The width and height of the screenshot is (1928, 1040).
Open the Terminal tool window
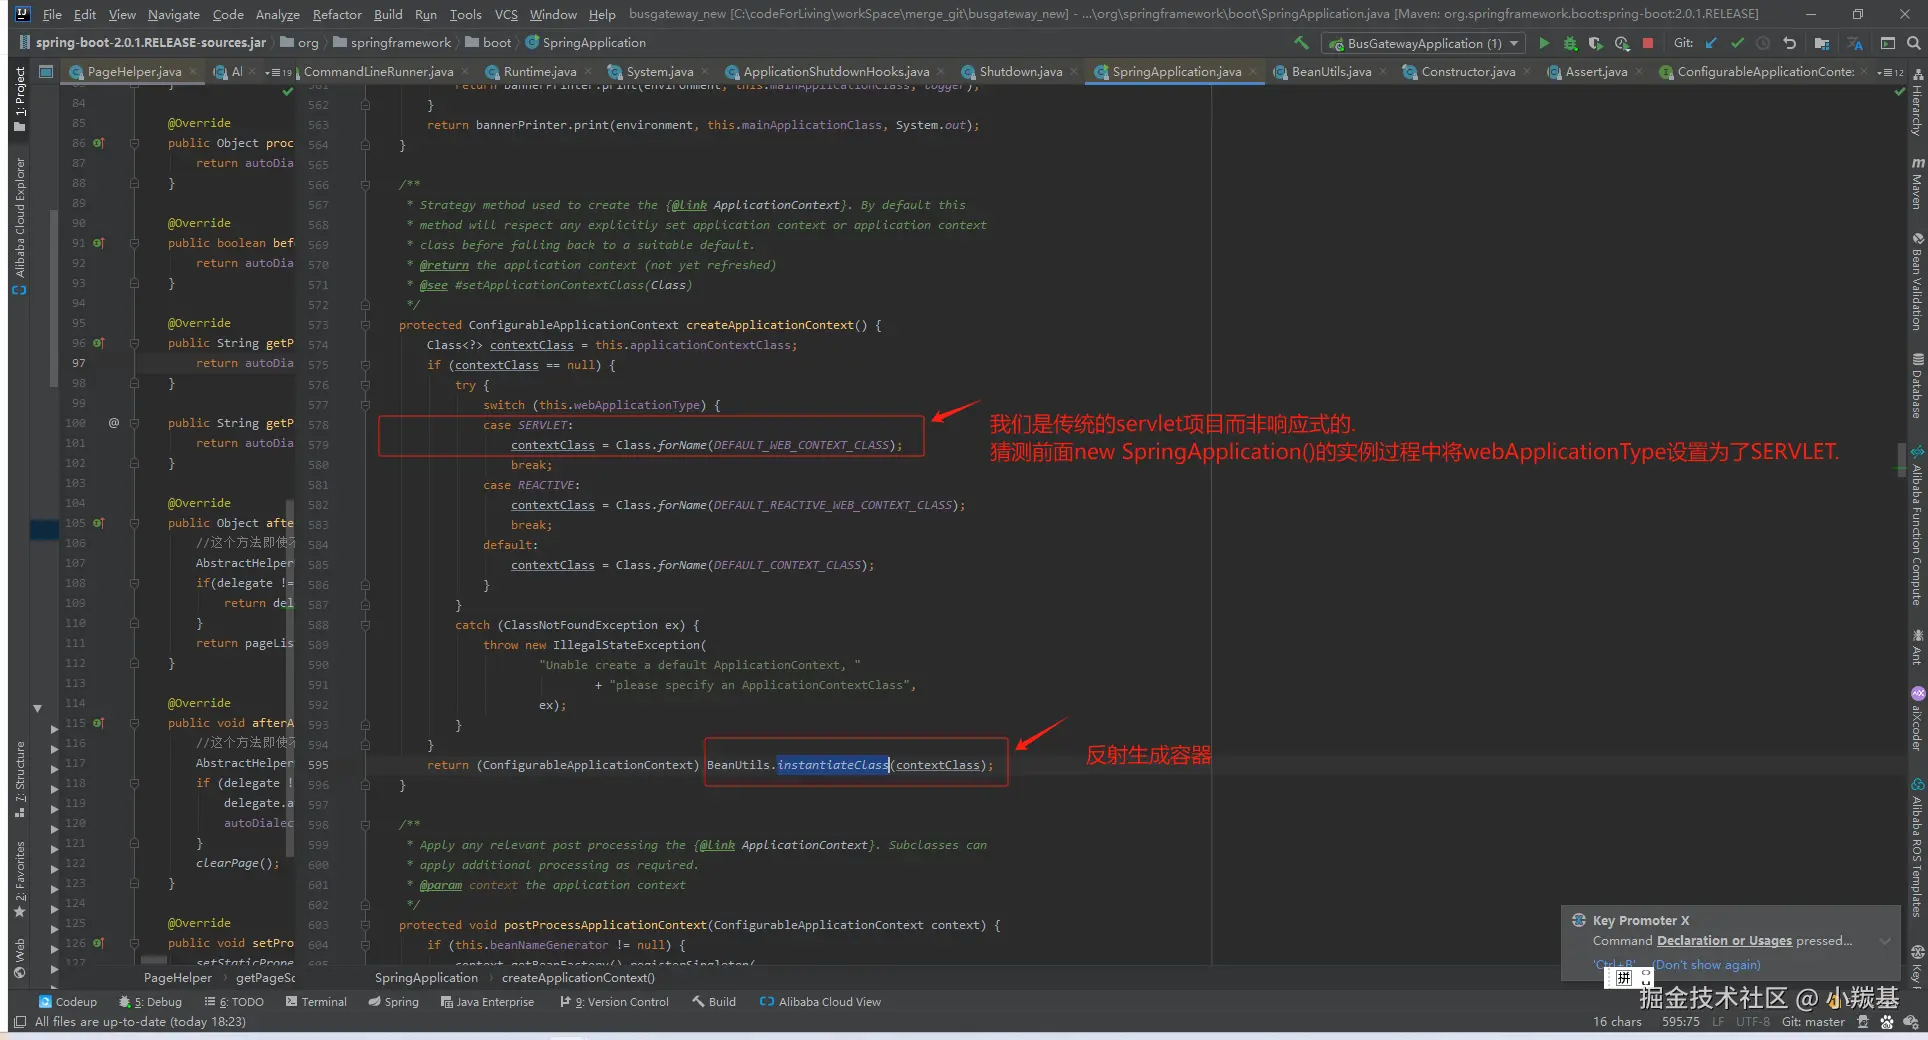tap(316, 1001)
